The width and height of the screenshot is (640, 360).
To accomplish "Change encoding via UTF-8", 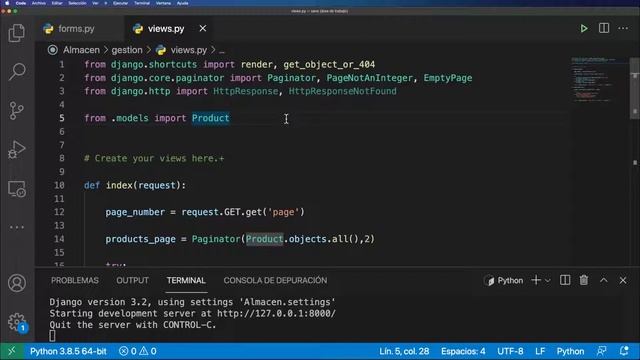I will tap(510, 351).
